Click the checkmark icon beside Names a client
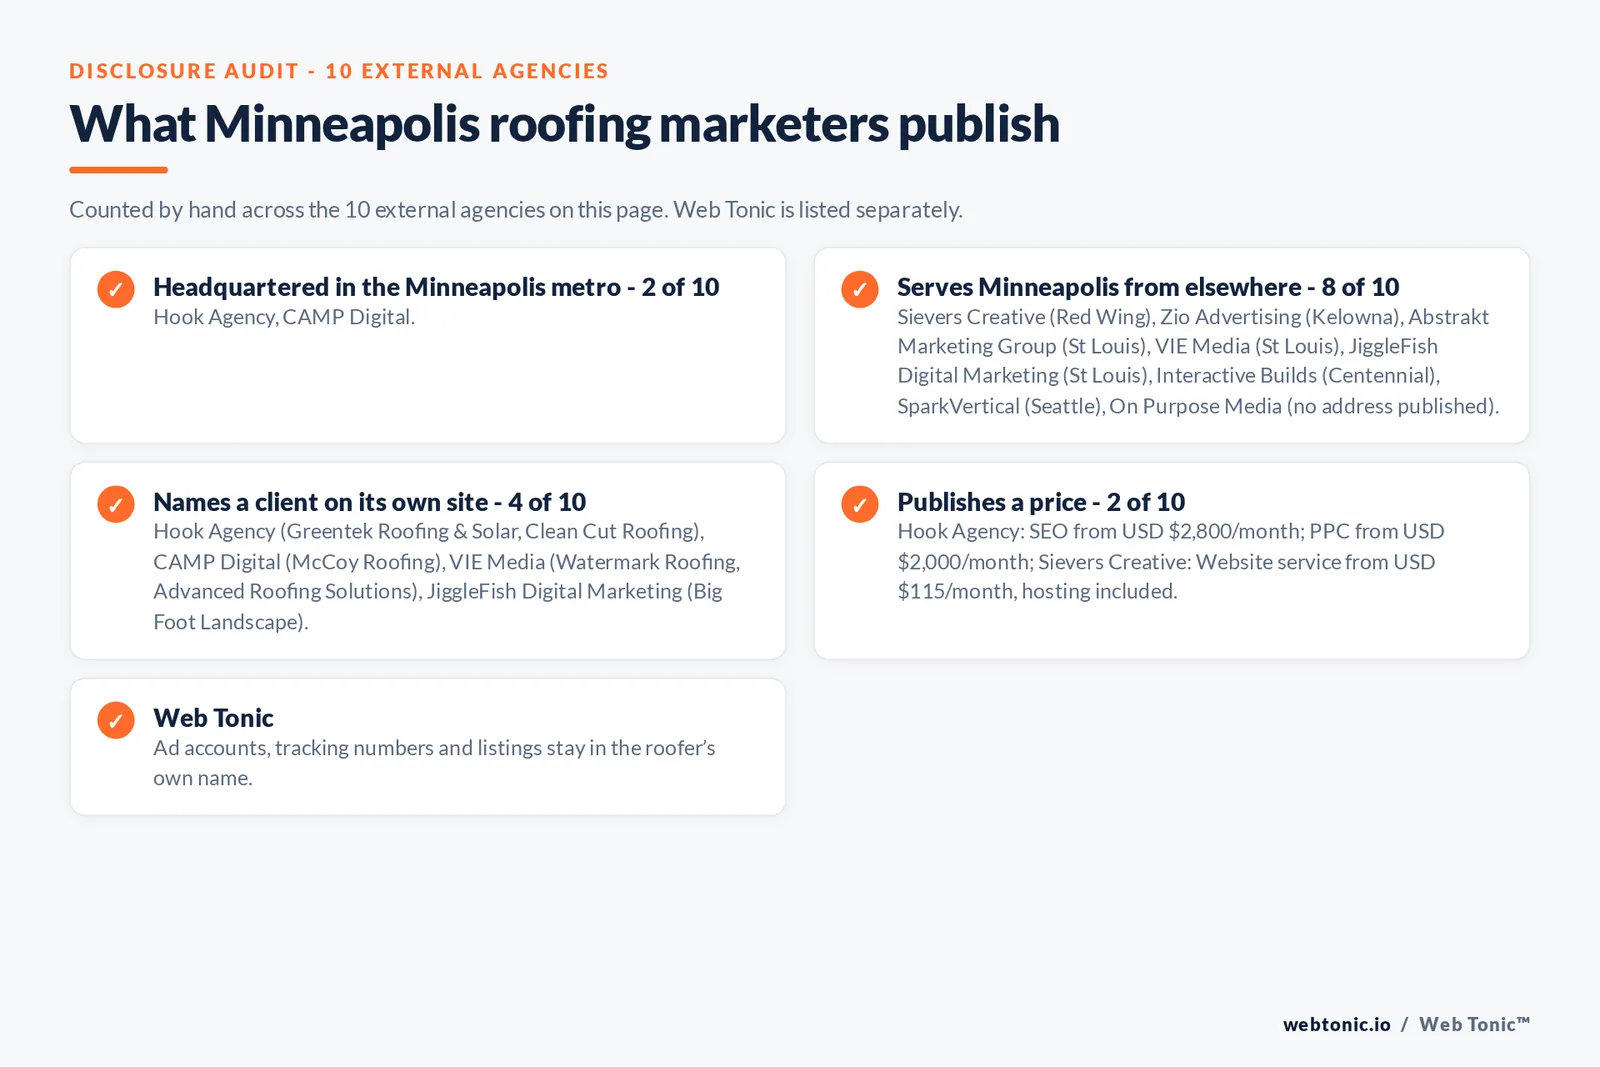1600x1067 pixels. pos(116,504)
